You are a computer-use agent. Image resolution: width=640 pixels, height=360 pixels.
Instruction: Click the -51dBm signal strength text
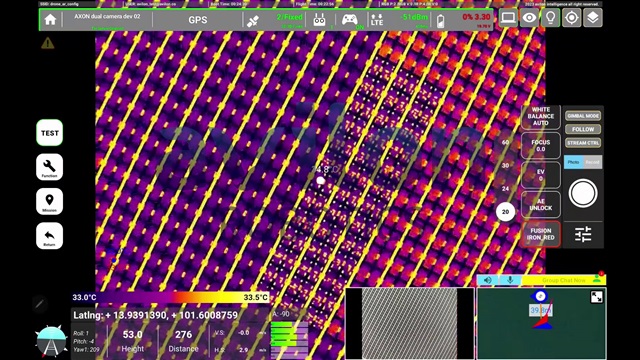[414, 17]
